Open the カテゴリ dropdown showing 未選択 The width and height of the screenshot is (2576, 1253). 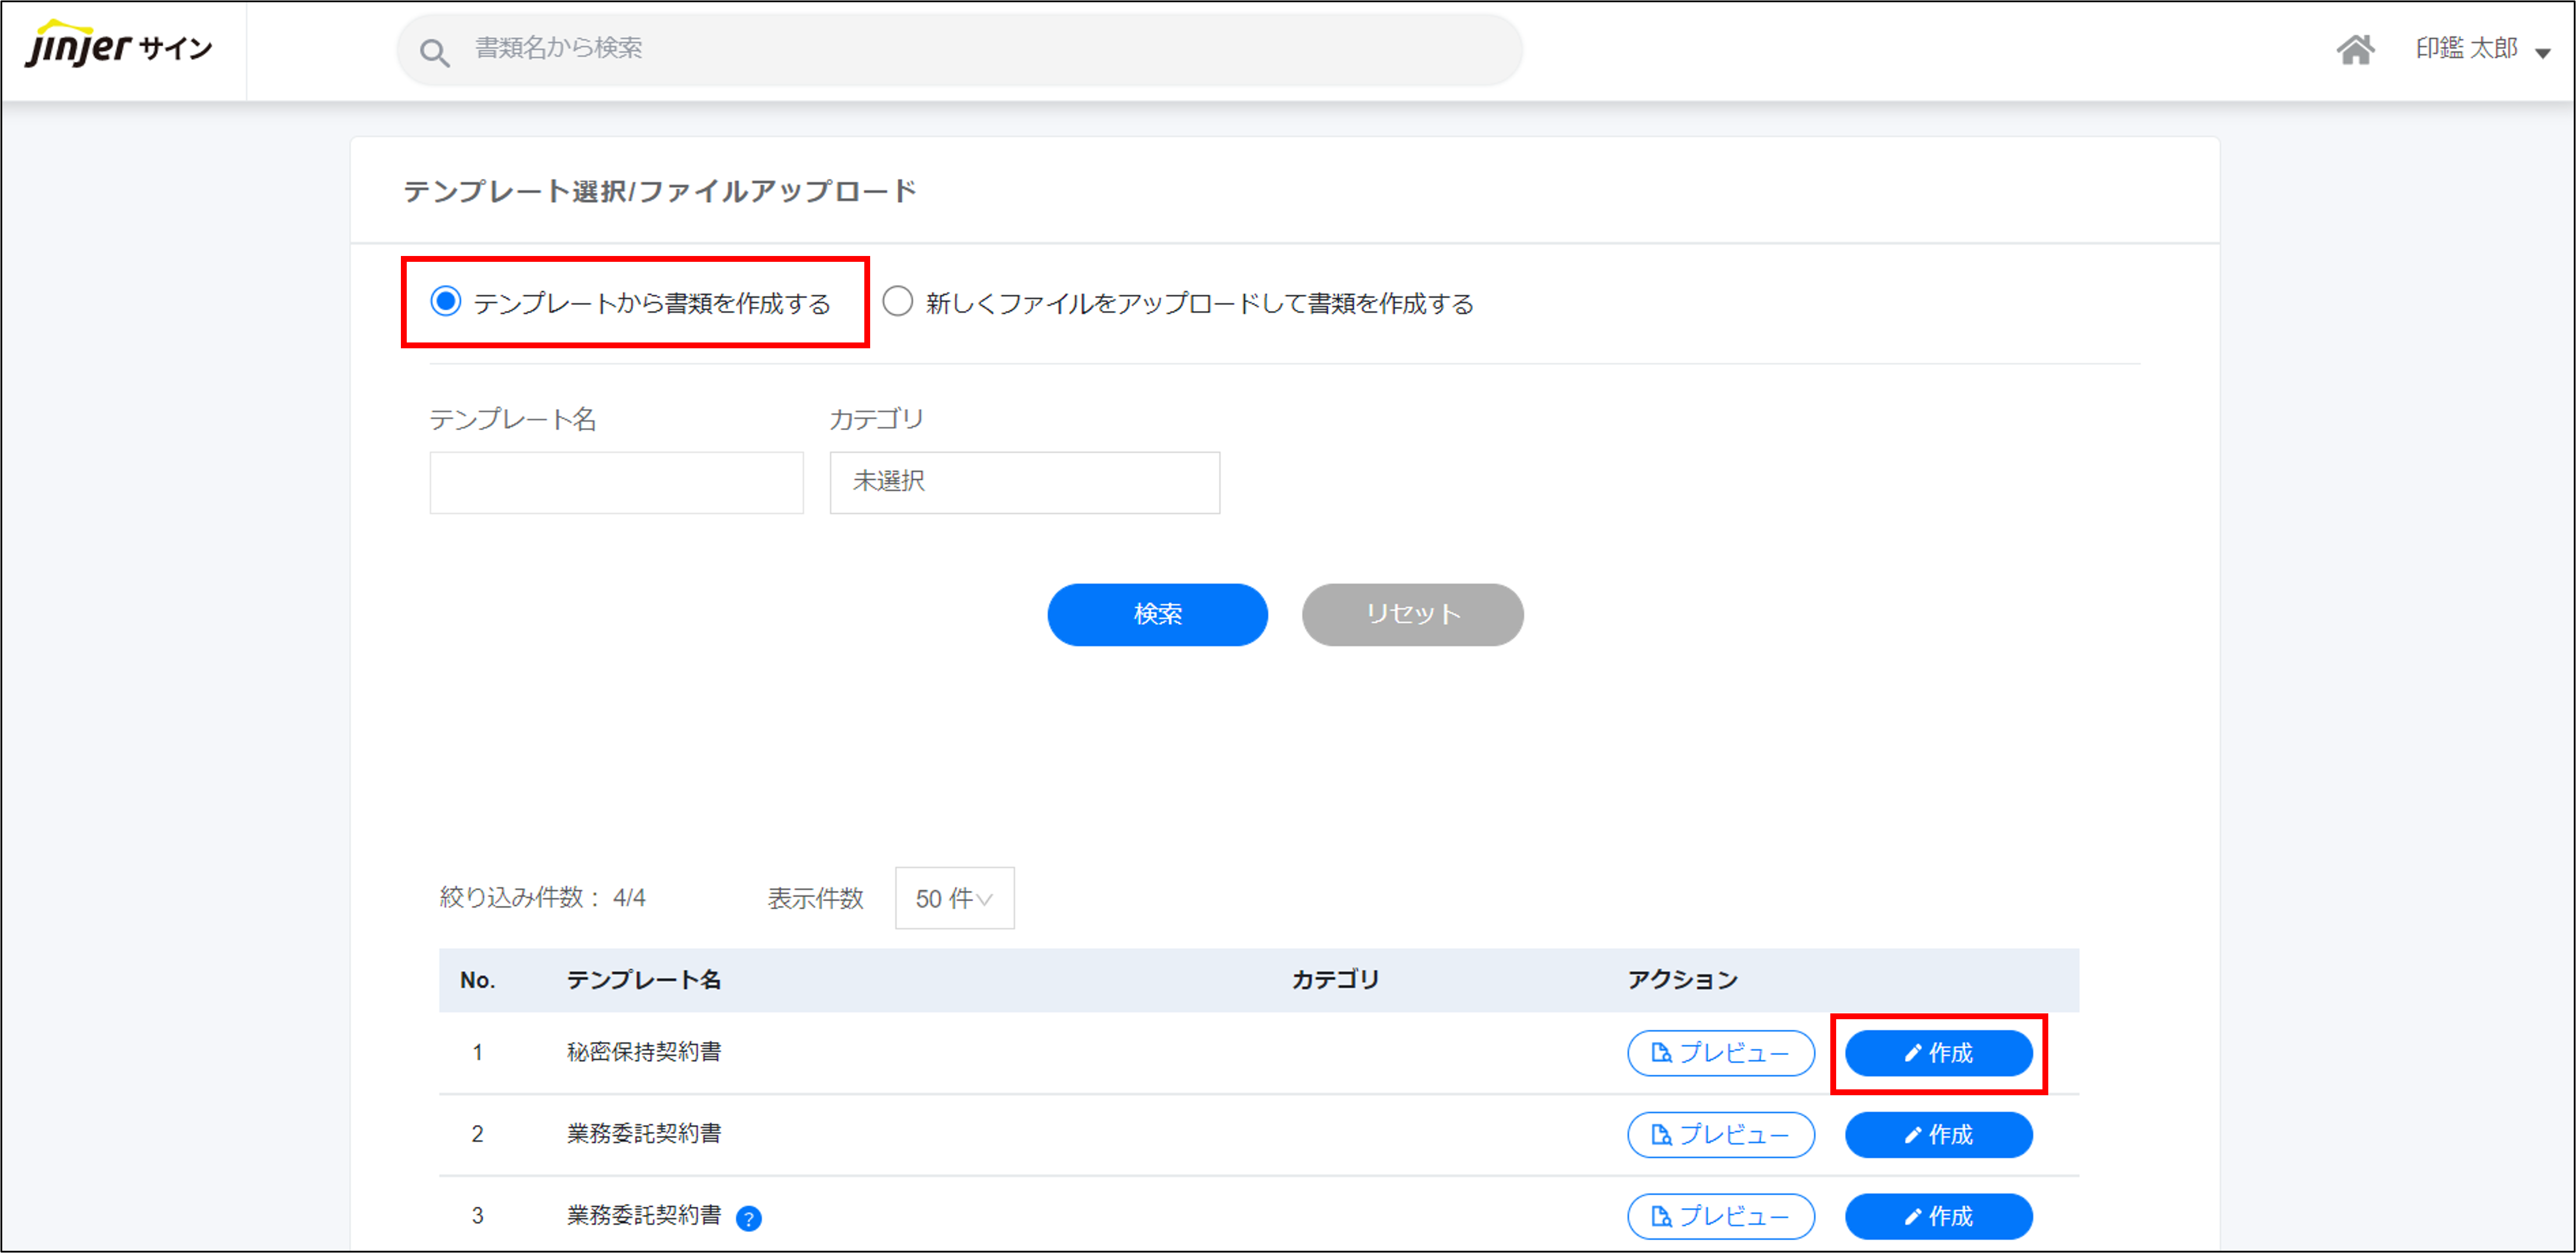click(1024, 482)
